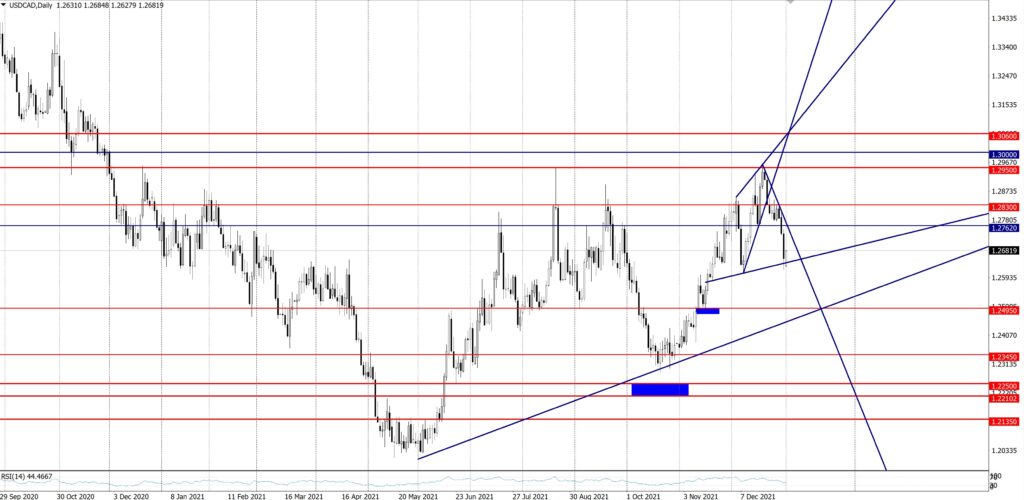Click the chart shift triangle marker at top
This screenshot has height=500, width=1024.
pyautogui.click(x=792, y=3)
